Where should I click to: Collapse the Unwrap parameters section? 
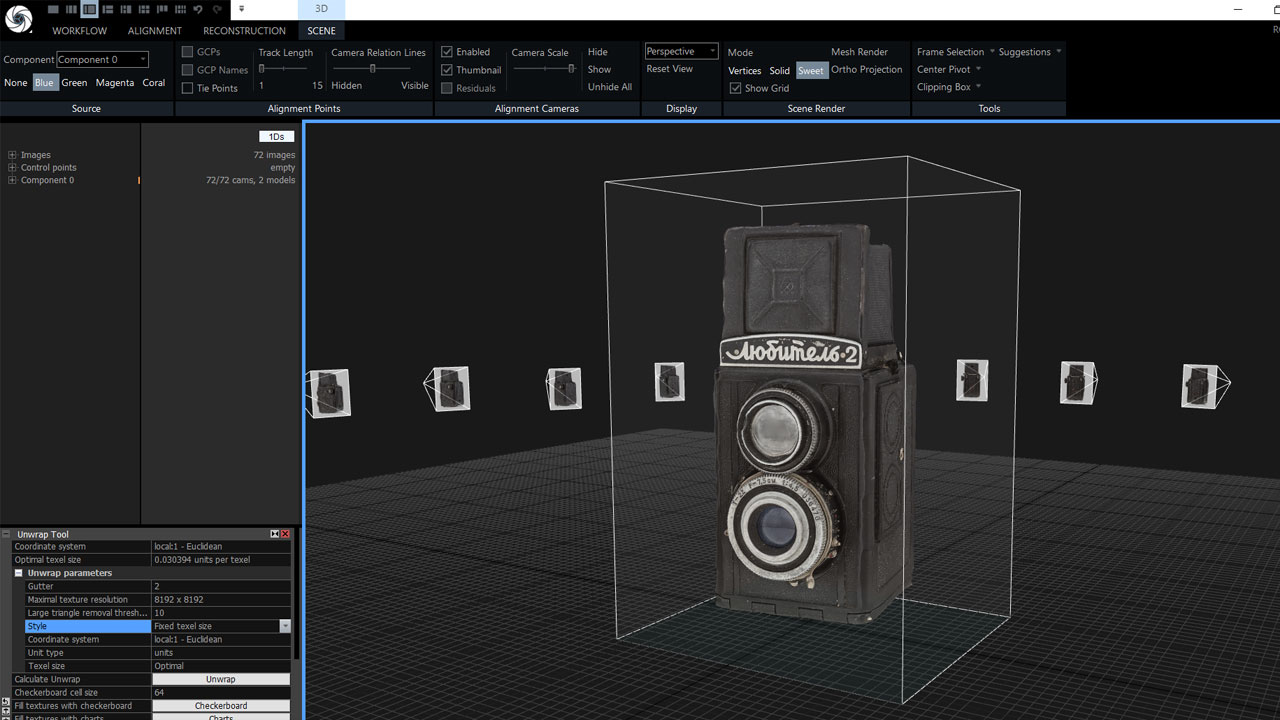pyautogui.click(x=18, y=573)
